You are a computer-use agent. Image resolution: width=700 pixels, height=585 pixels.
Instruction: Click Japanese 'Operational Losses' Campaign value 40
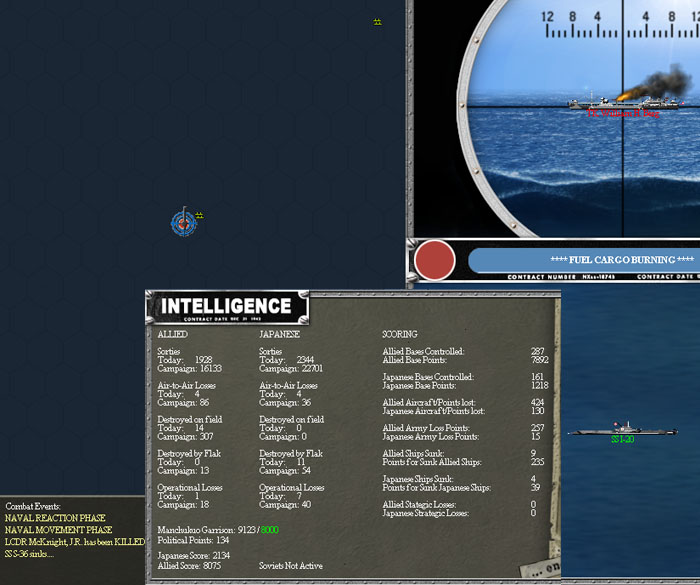(306, 505)
